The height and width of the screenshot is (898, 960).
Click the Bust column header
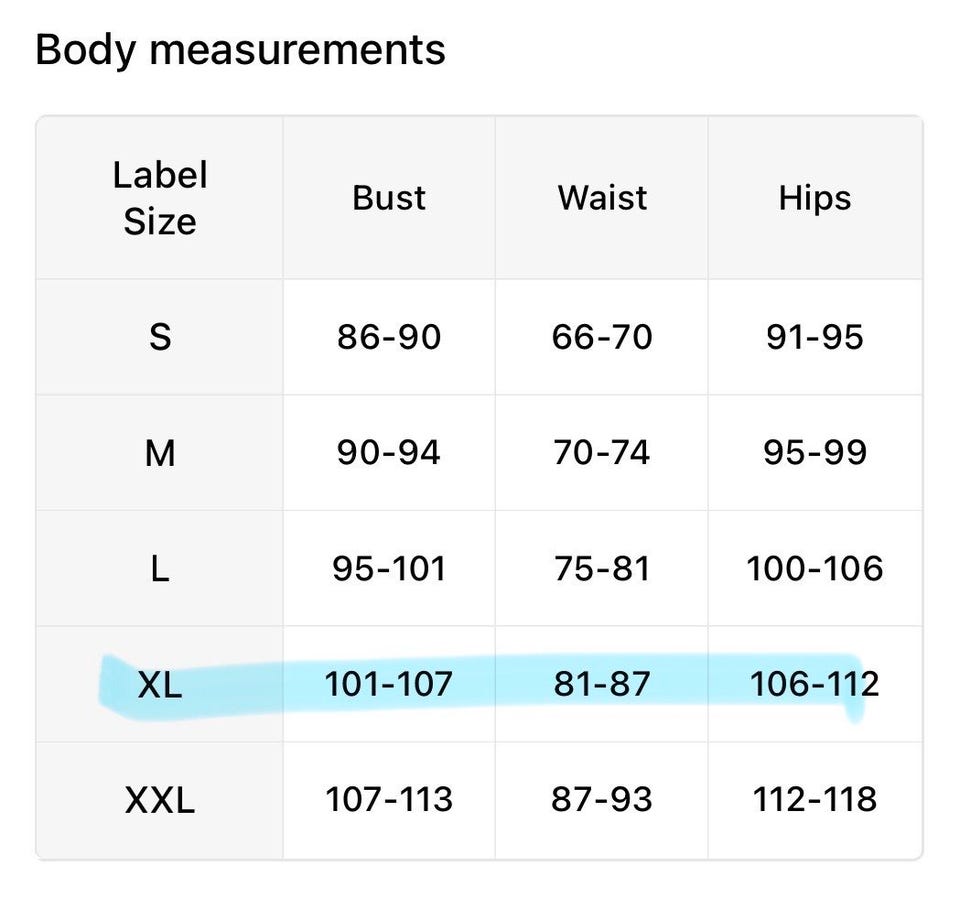[x=389, y=198]
